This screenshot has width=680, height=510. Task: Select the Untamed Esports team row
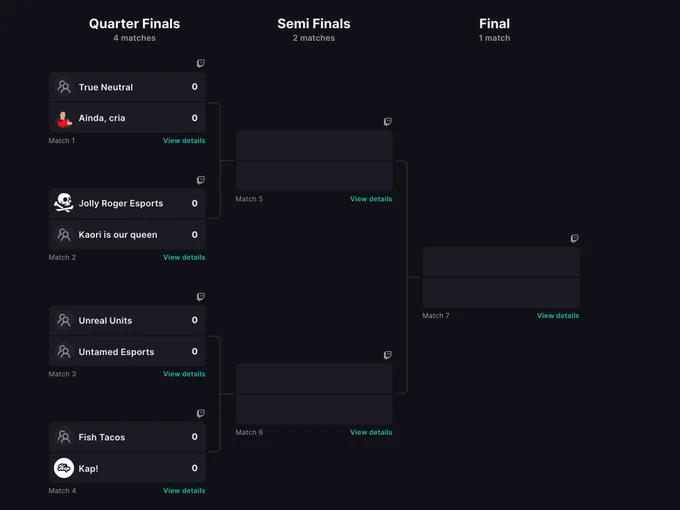point(128,351)
